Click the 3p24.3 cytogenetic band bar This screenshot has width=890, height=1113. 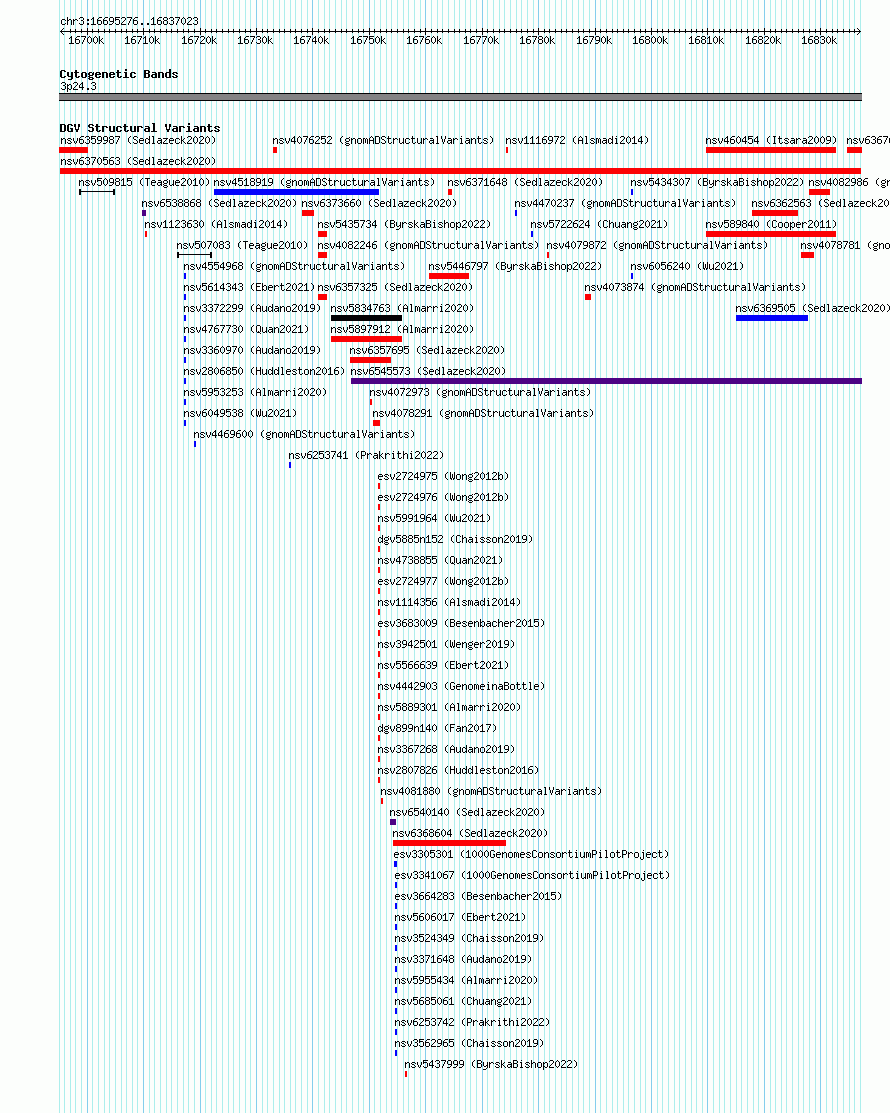tap(461, 97)
